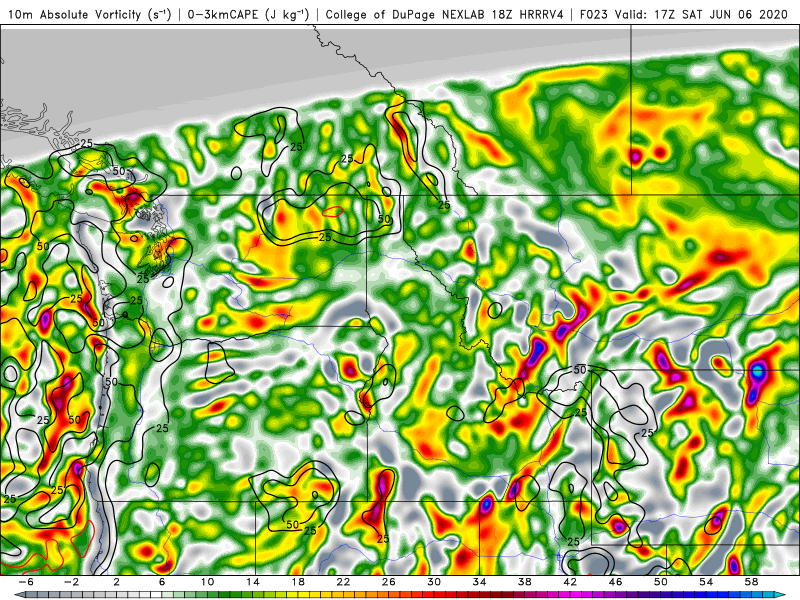This screenshot has width=800, height=600.
Task: Click the 54 label on the color scale
Action: (706, 582)
